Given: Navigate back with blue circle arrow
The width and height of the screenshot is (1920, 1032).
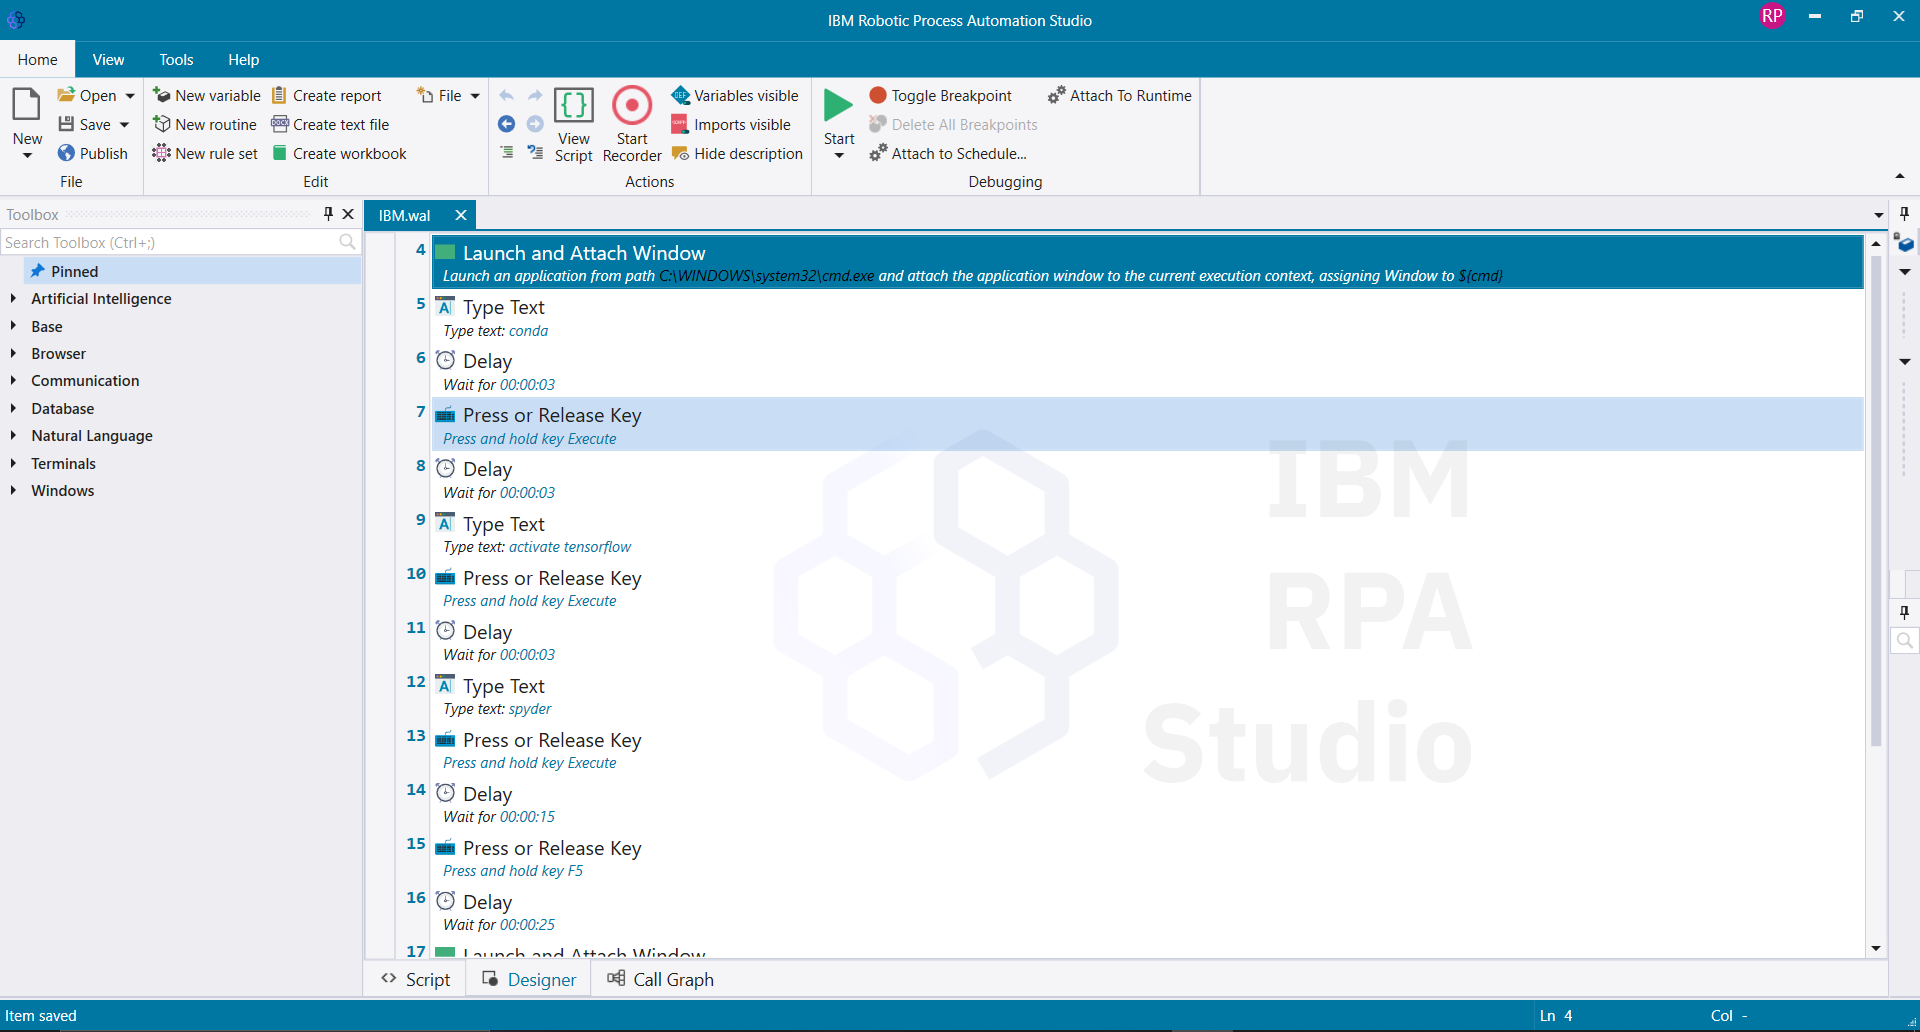Looking at the screenshot, I should (x=506, y=124).
